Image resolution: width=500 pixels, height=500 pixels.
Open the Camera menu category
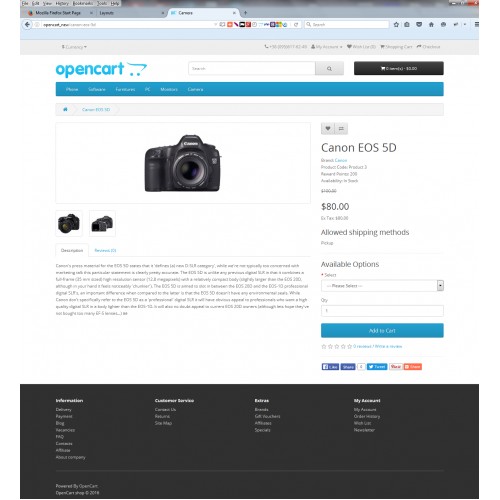point(195,89)
